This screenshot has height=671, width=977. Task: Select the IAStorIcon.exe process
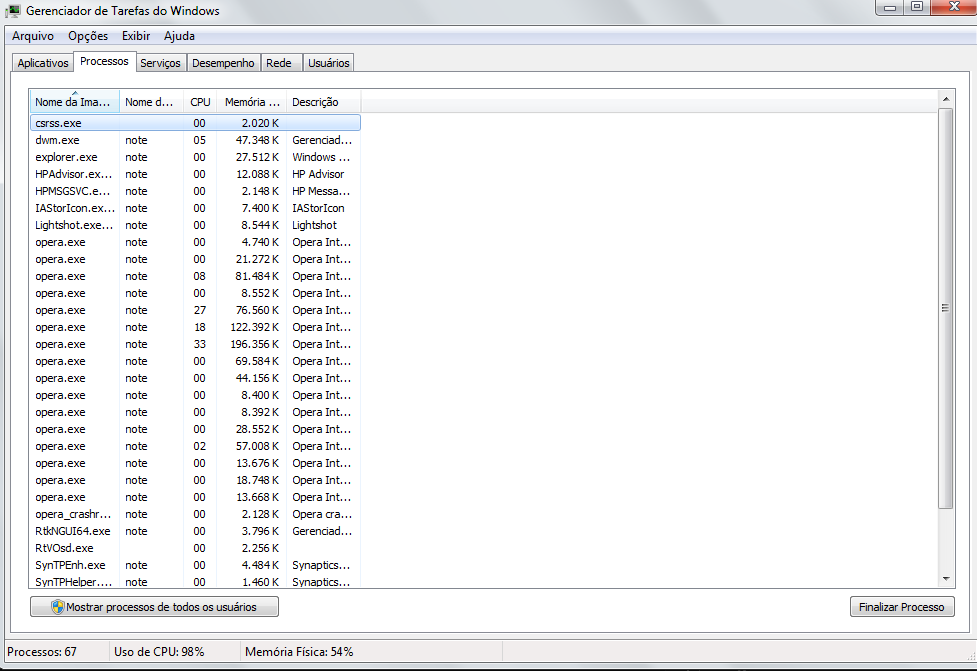pyautogui.click(x=195, y=208)
